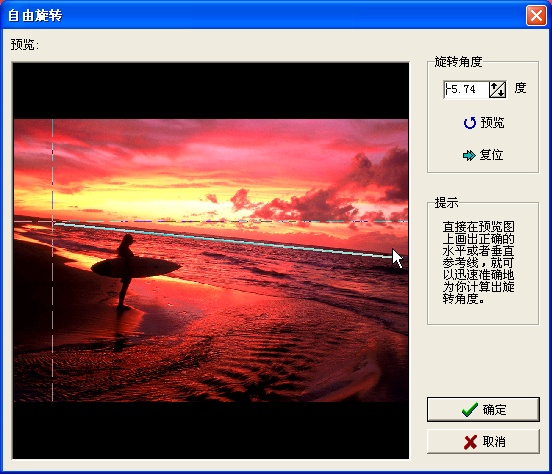Click the 复位 reset button
This screenshot has width=552, height=474.
(x=483, y=155)
